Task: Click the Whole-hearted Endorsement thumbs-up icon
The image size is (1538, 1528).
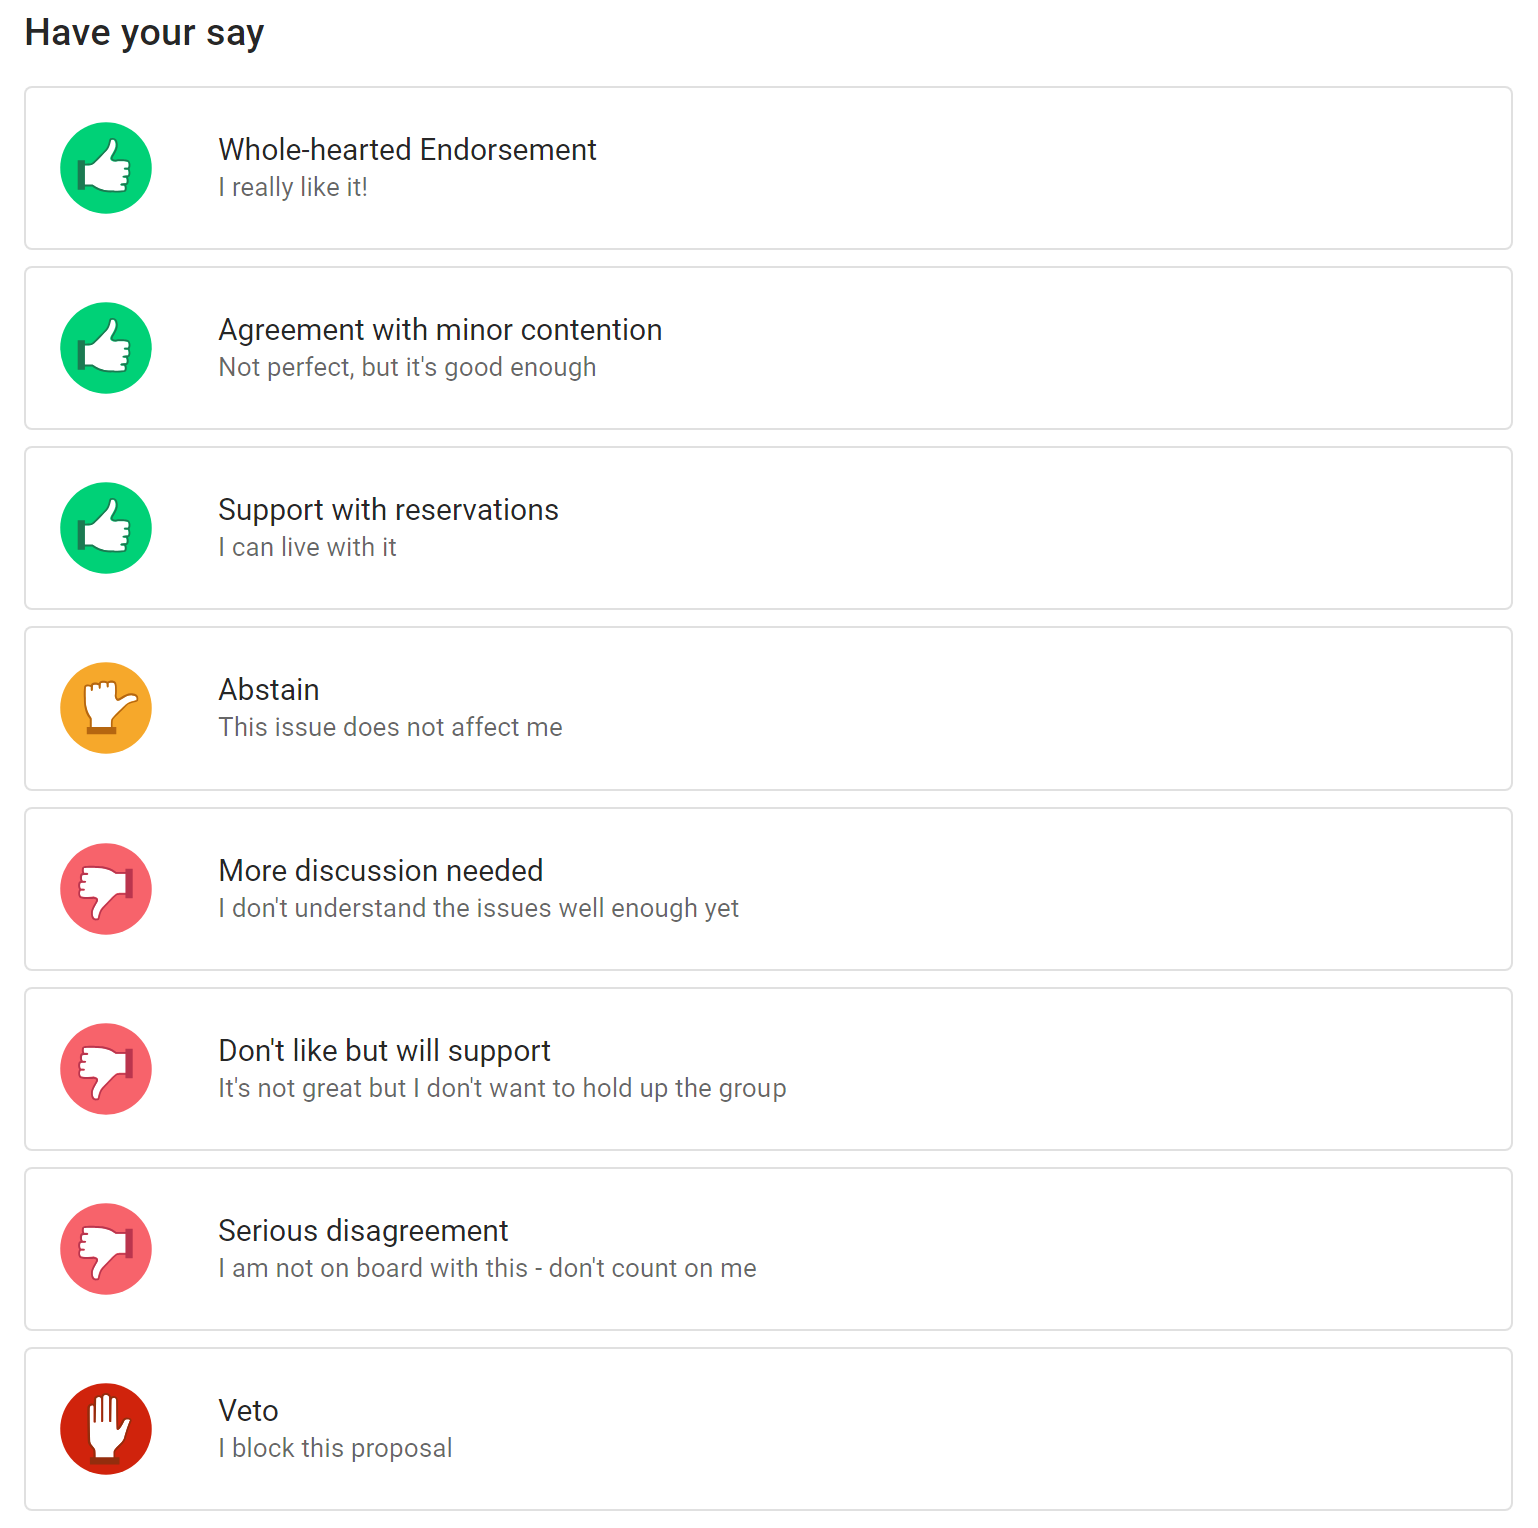Action: click(x=106, y=168)
